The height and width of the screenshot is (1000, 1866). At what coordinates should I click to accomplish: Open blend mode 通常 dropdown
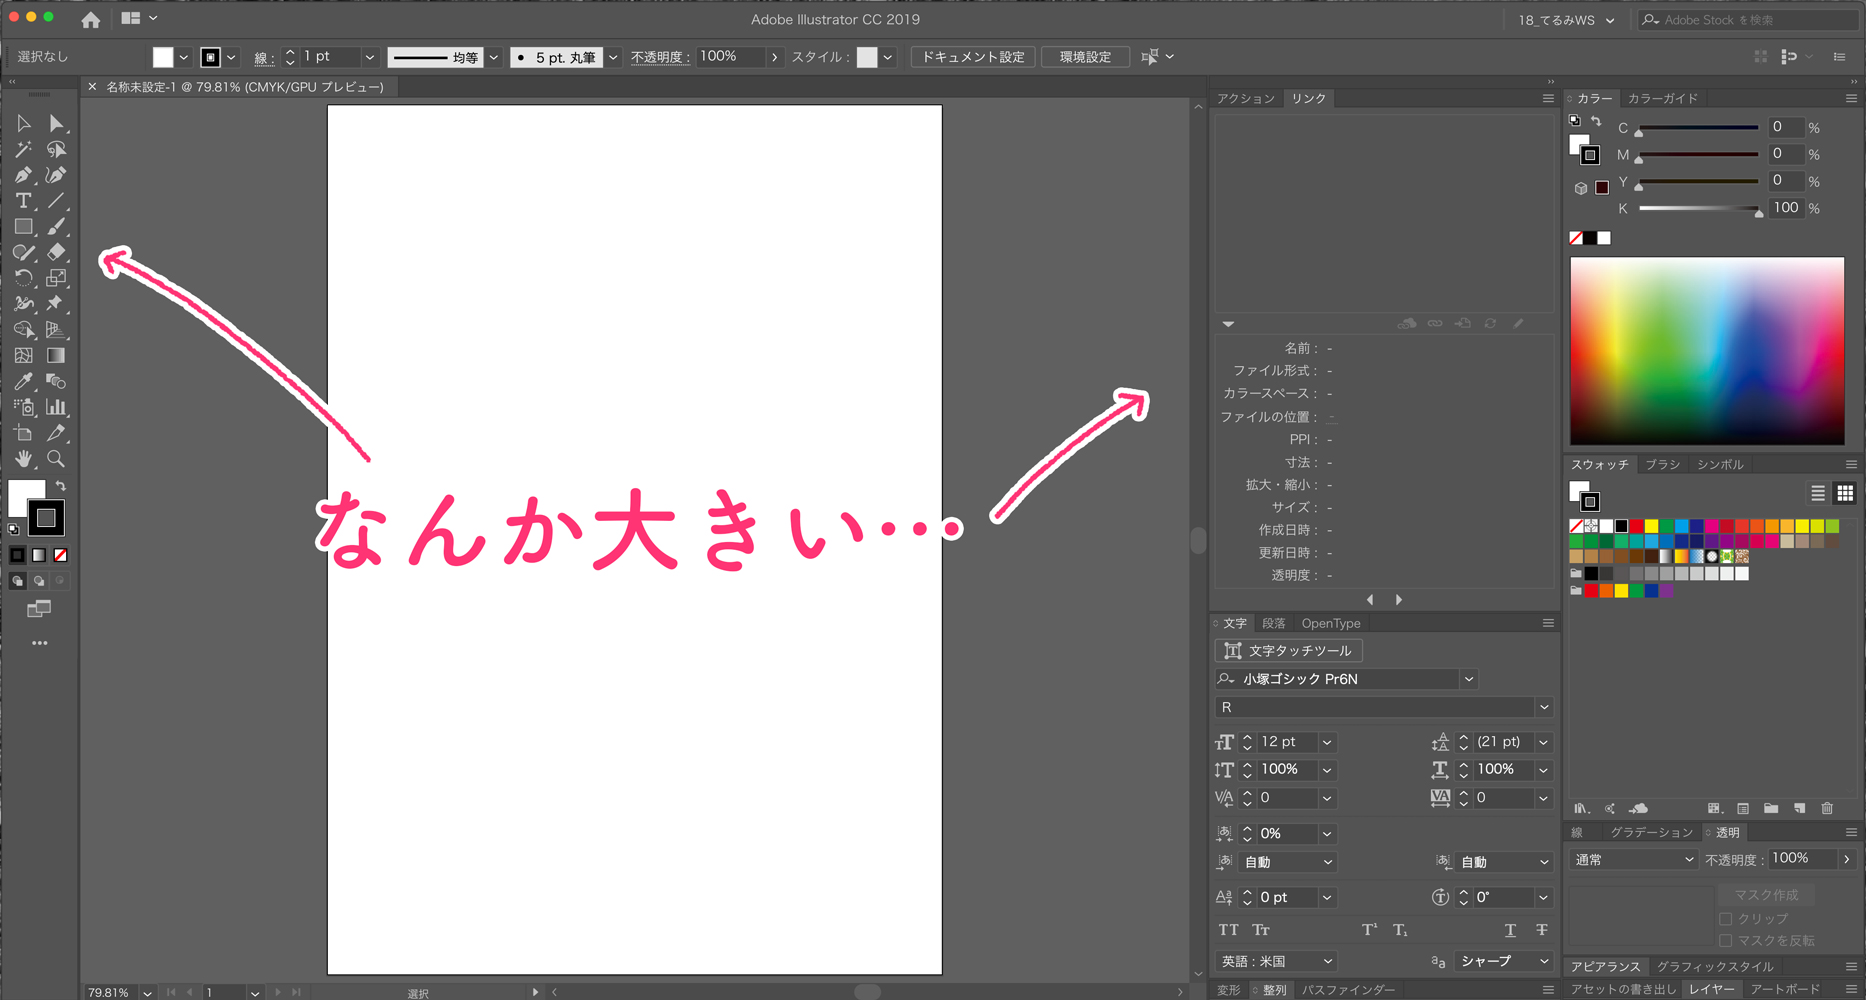1633,859
